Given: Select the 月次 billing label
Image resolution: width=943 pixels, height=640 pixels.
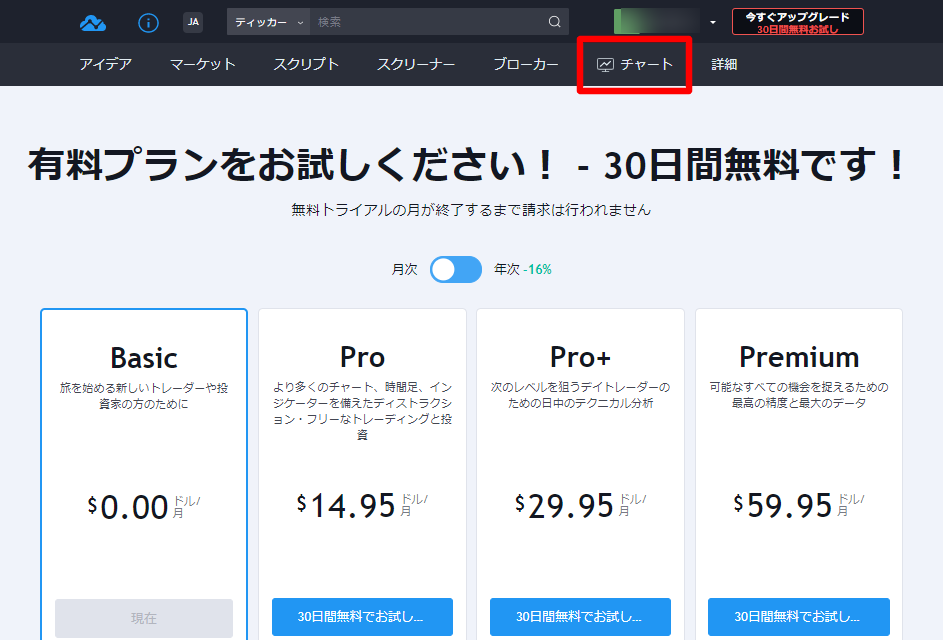Looking at the screenshot, I should click(404, 269).
